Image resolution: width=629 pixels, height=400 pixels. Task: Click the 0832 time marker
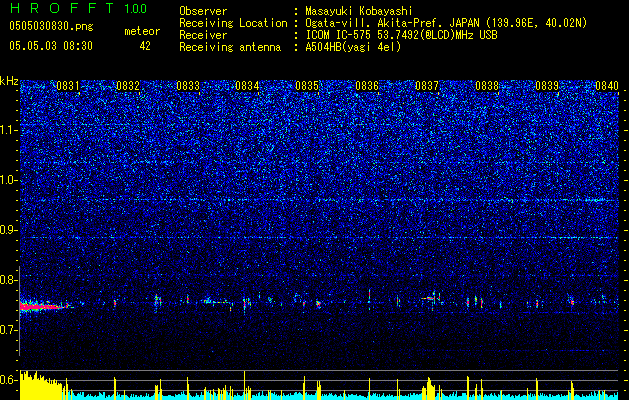click(128, 86)
